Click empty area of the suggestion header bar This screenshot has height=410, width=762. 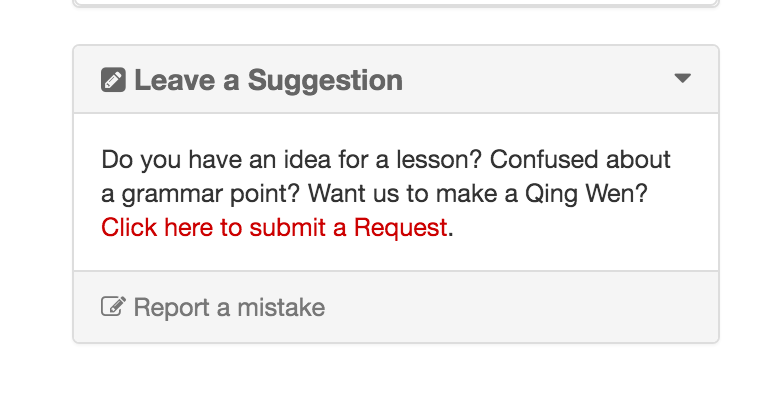pyautogui.click(x=540, y=80)
